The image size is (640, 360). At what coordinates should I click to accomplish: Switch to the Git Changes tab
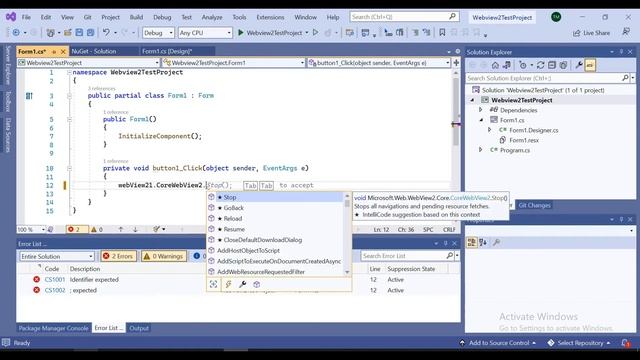(x=534, y=205)
